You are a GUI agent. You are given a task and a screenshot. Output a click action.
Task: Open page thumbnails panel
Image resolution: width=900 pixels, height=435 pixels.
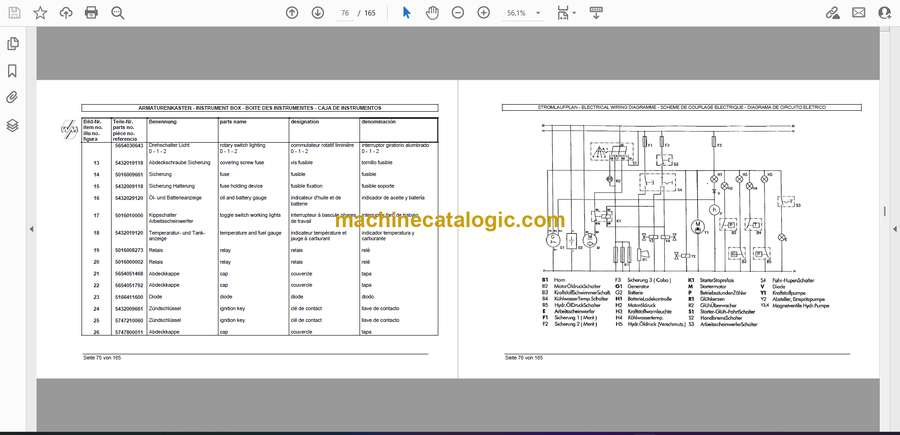click(x=12, y=44)
